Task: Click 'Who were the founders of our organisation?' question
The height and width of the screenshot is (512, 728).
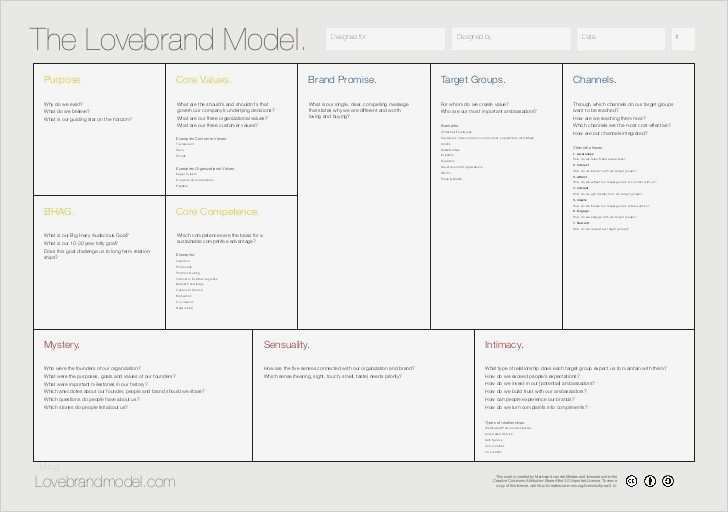Action: [92, 368]
